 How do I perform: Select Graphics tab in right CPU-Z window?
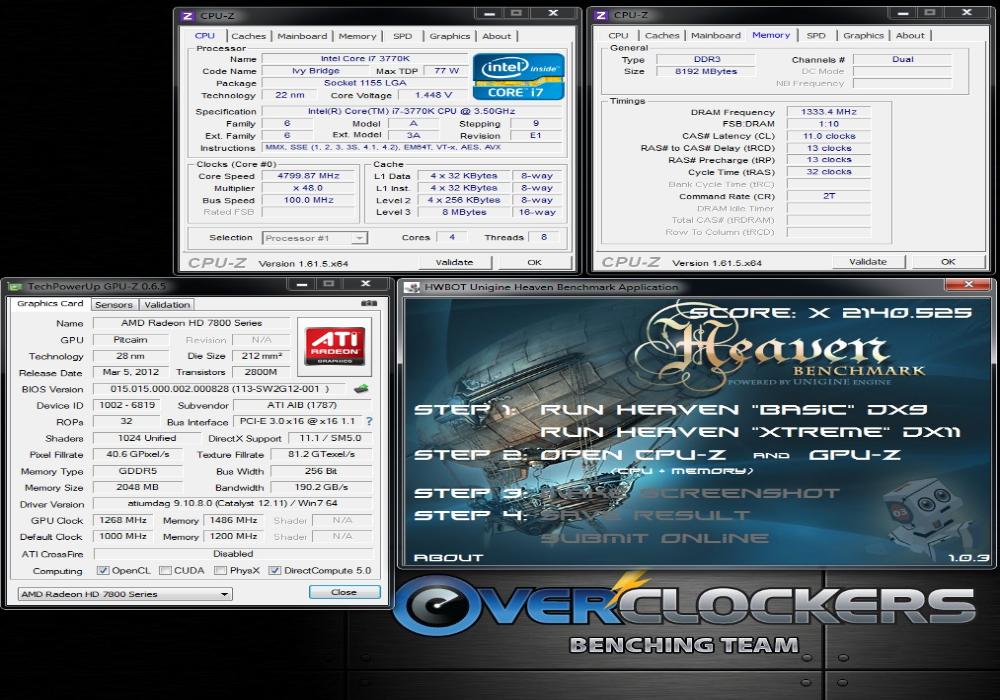point(864,36)
